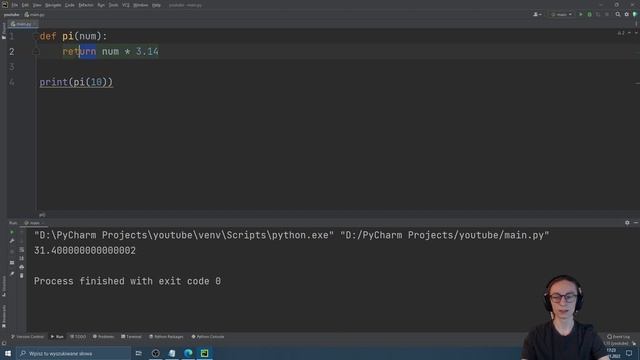
Task: Toggle scroll to end in Run console
Action: tap(22, 258)
